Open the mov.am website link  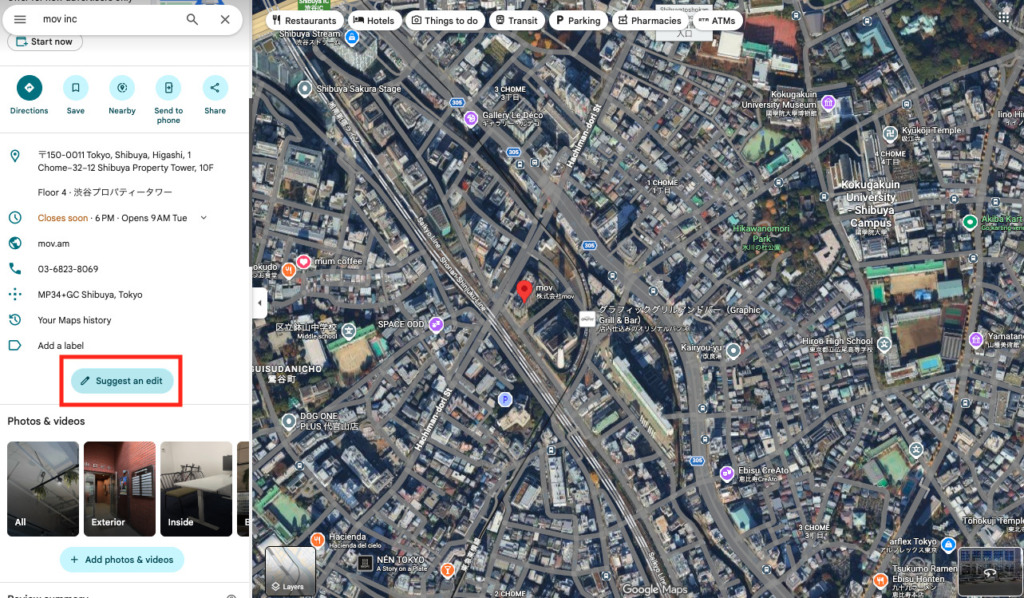point(53,243)
